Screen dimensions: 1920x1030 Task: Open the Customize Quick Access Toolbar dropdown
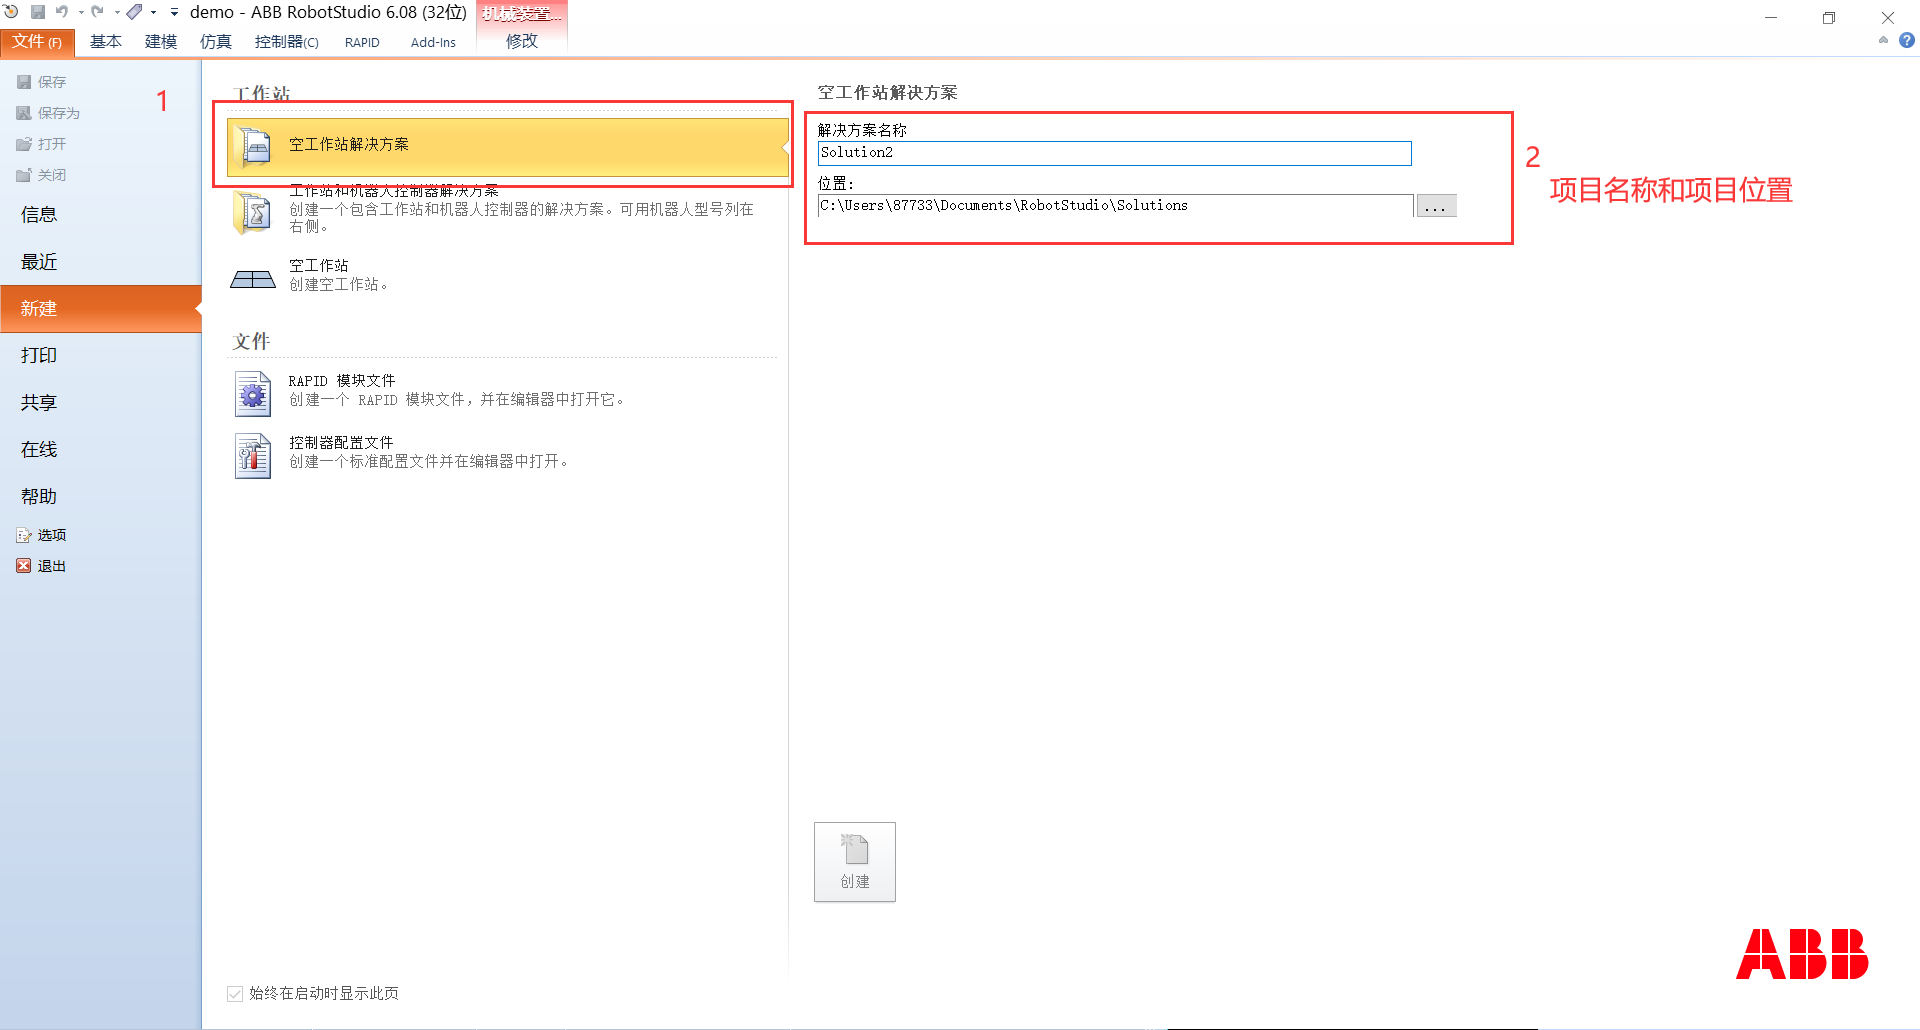(x=174, y=13)
